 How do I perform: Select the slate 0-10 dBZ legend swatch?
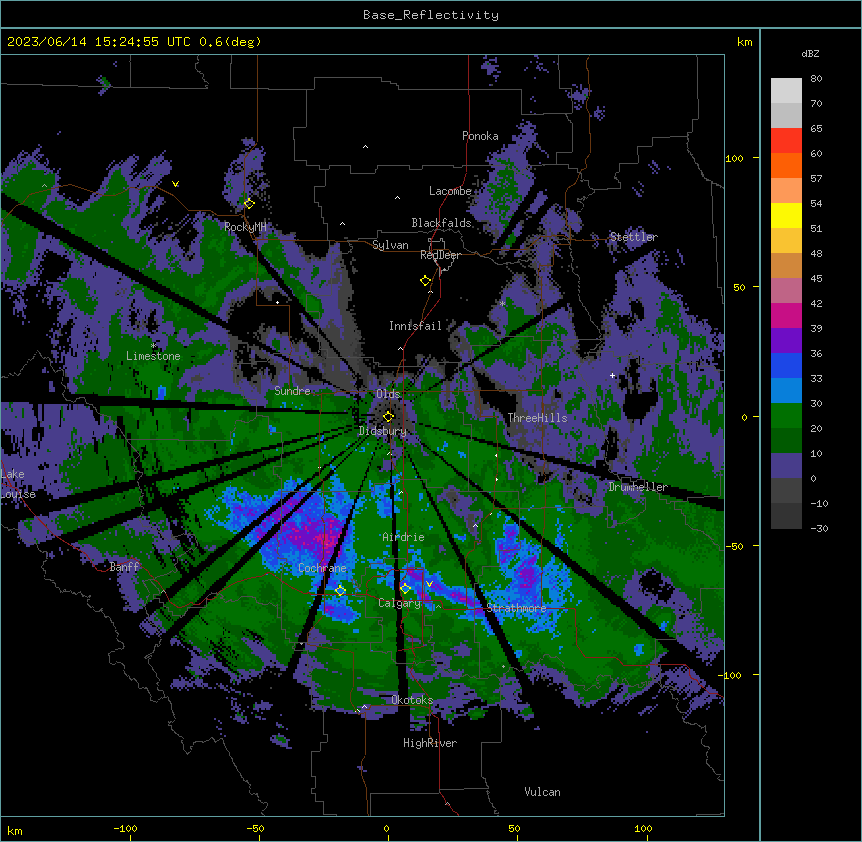786,466
